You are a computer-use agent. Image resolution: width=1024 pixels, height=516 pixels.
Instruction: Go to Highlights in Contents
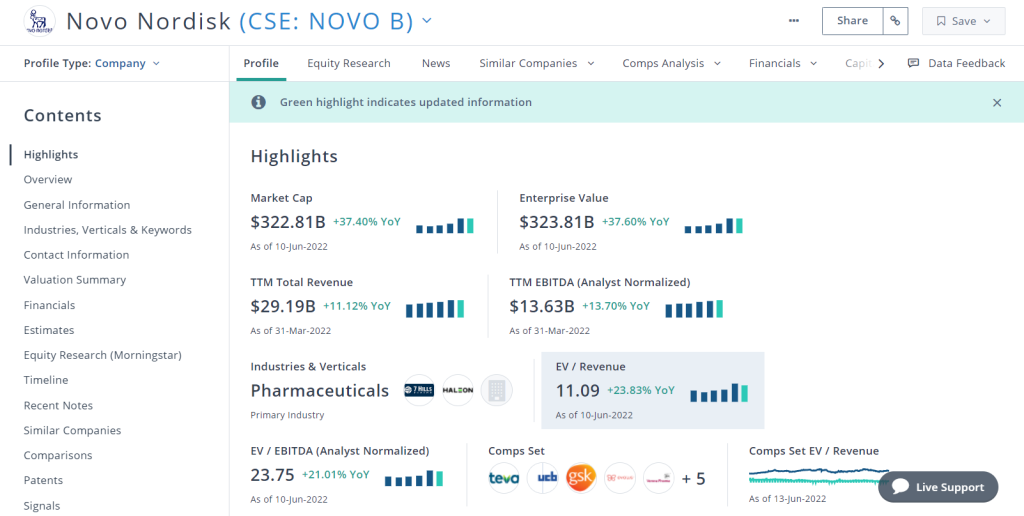(51, 155)
